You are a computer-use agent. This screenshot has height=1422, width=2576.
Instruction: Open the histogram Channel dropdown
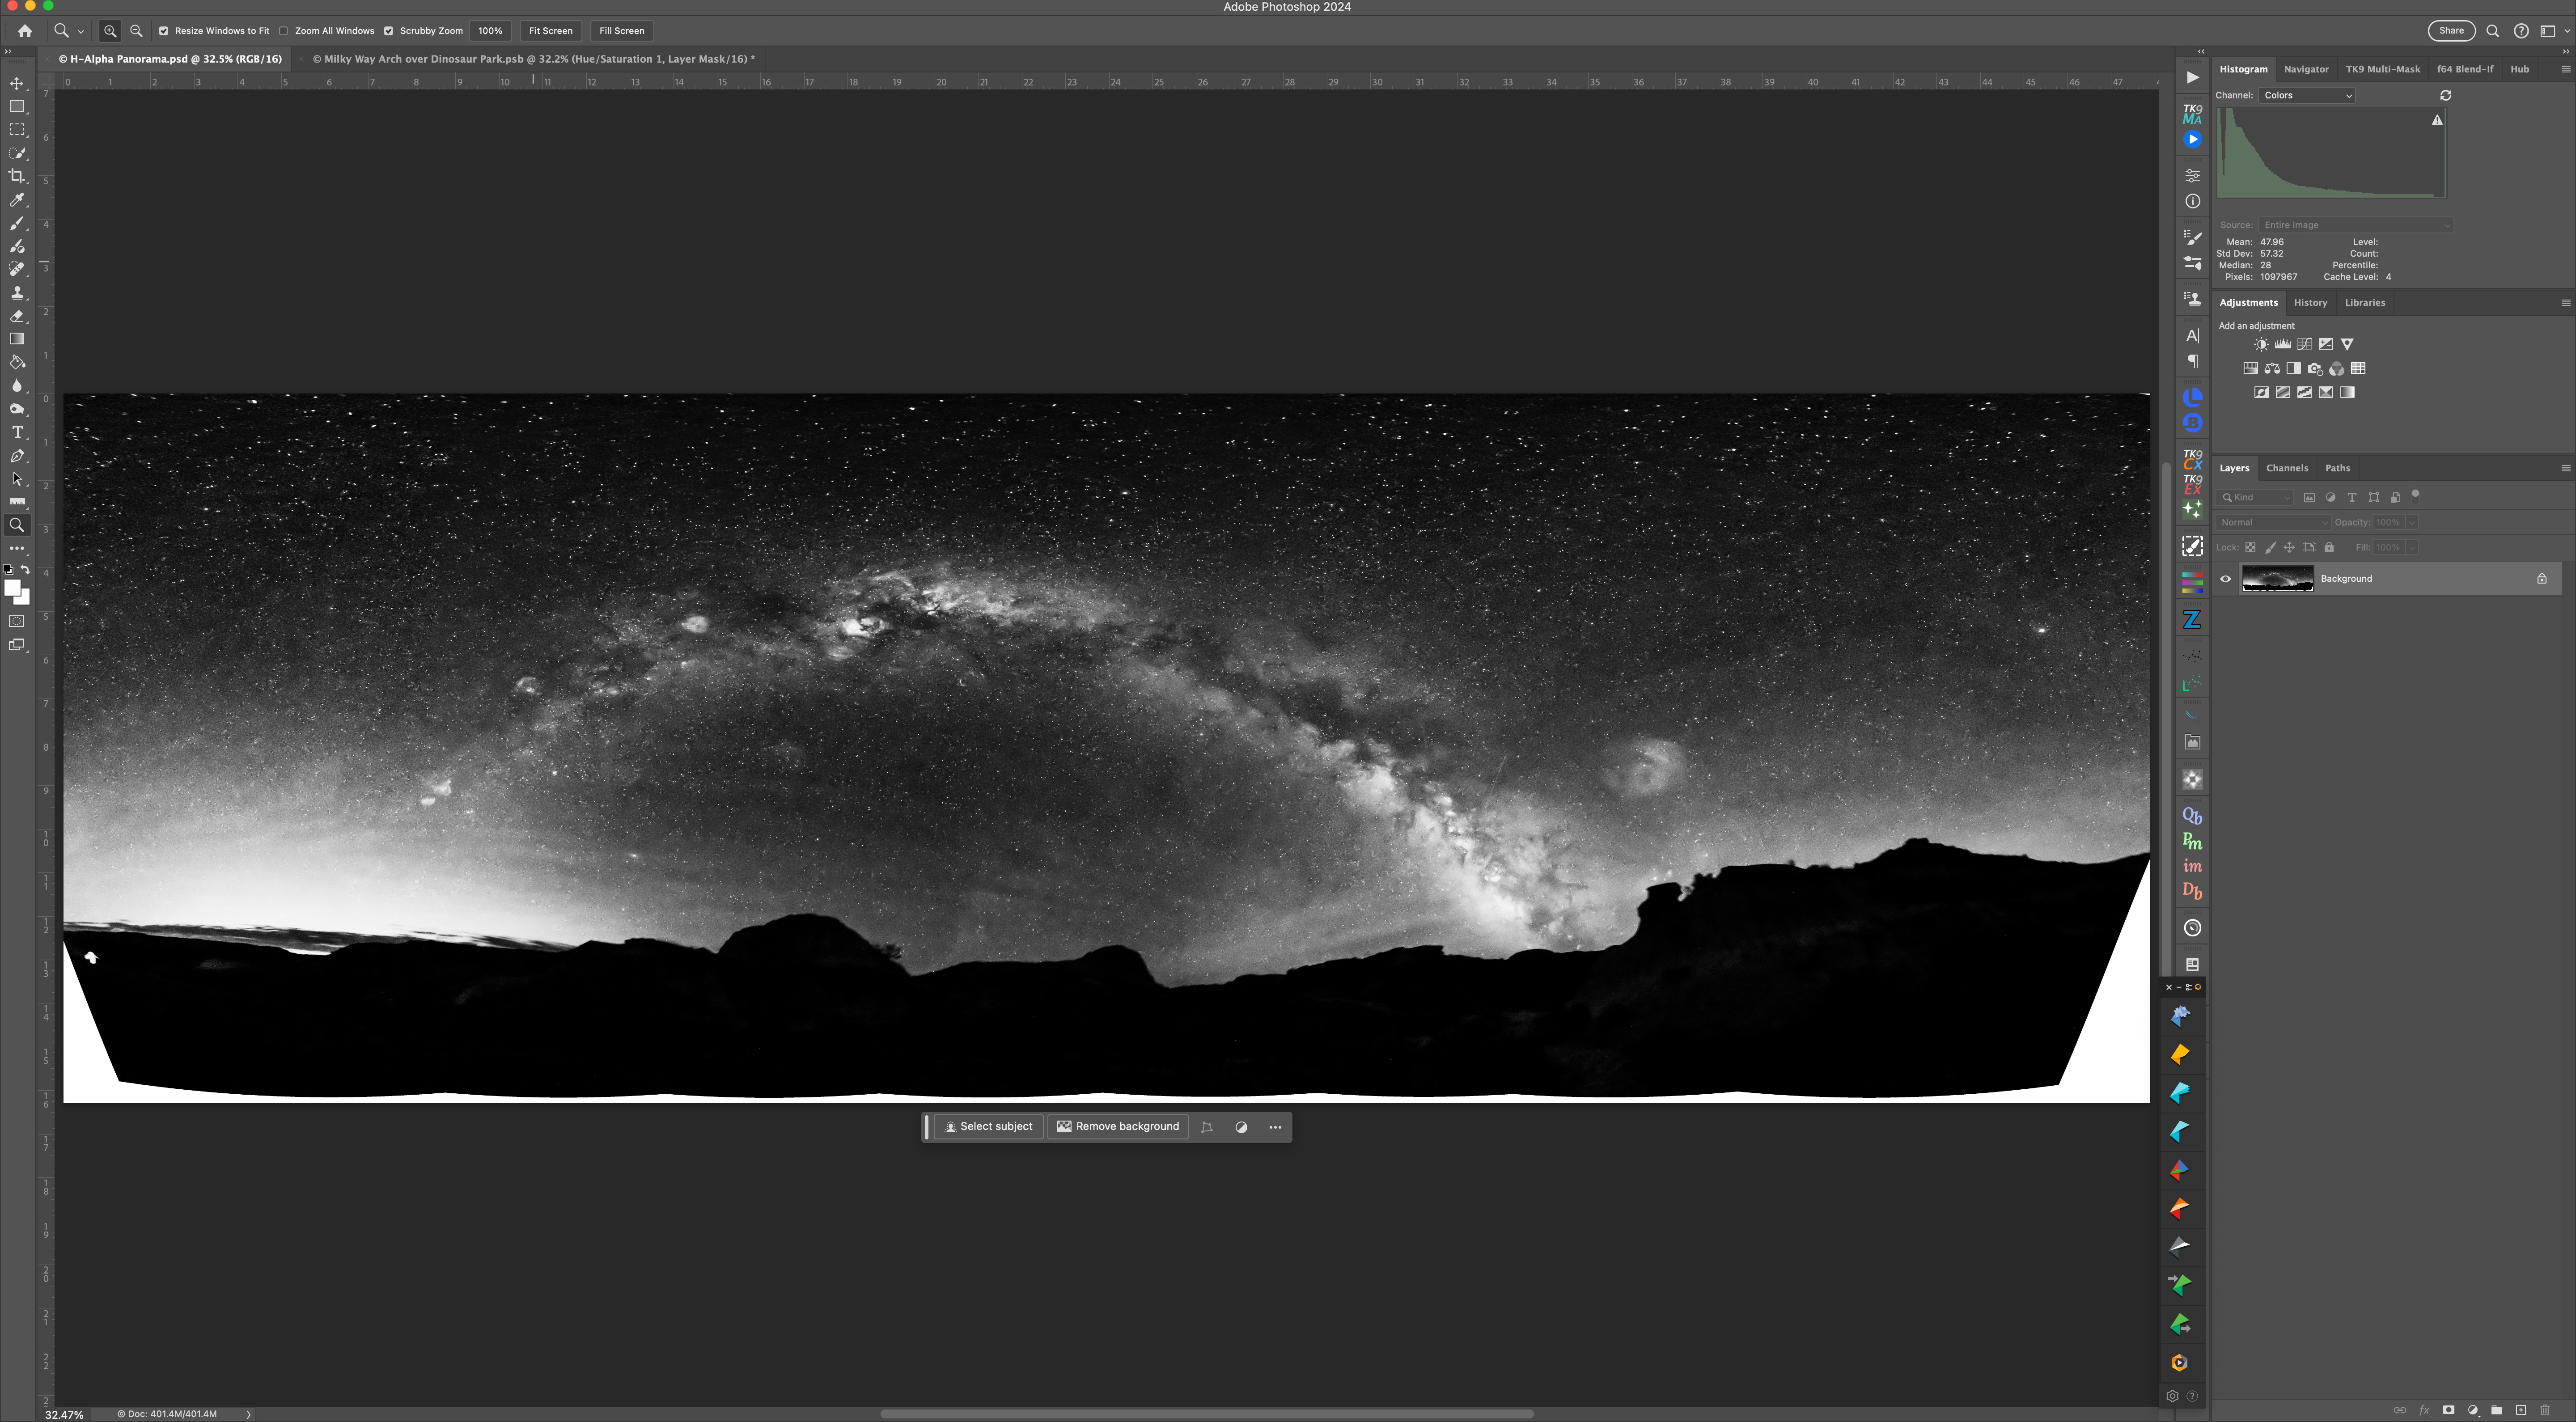pyautogui.click(x=2307, y=95)
